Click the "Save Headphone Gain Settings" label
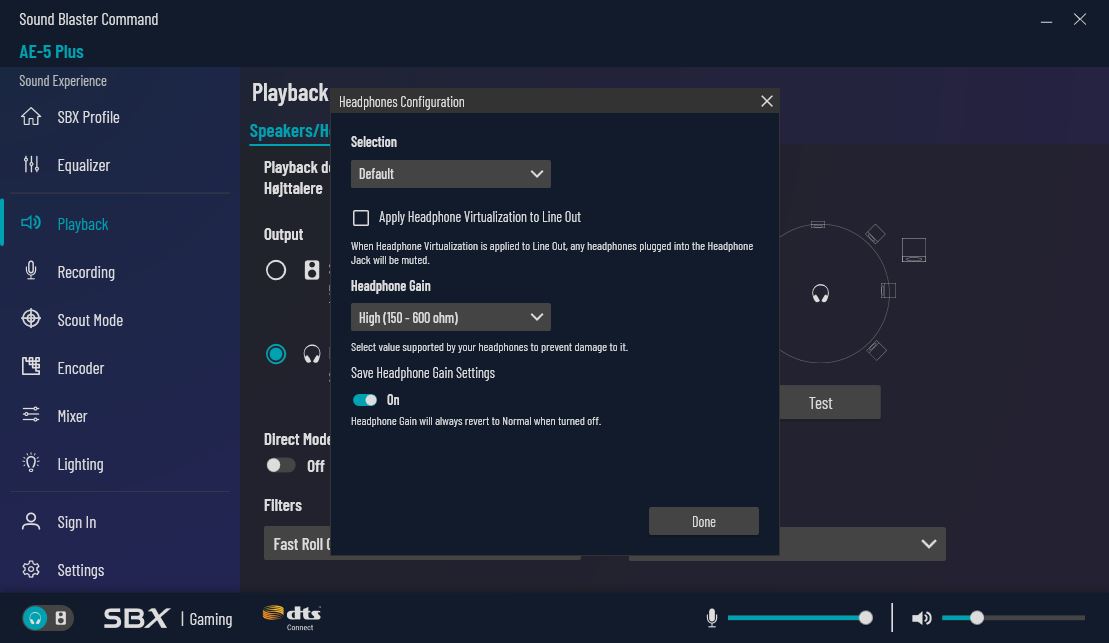This screenshot has width=1109, height=643. (x=423, y=373)
